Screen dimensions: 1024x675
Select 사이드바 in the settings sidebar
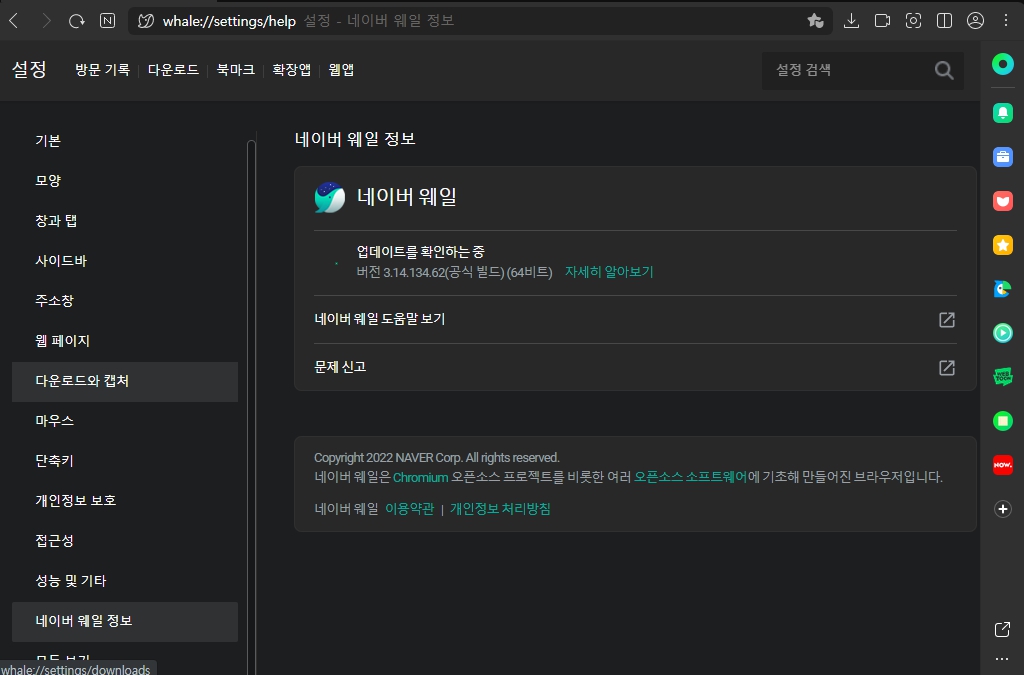click(x=125, y=261)
